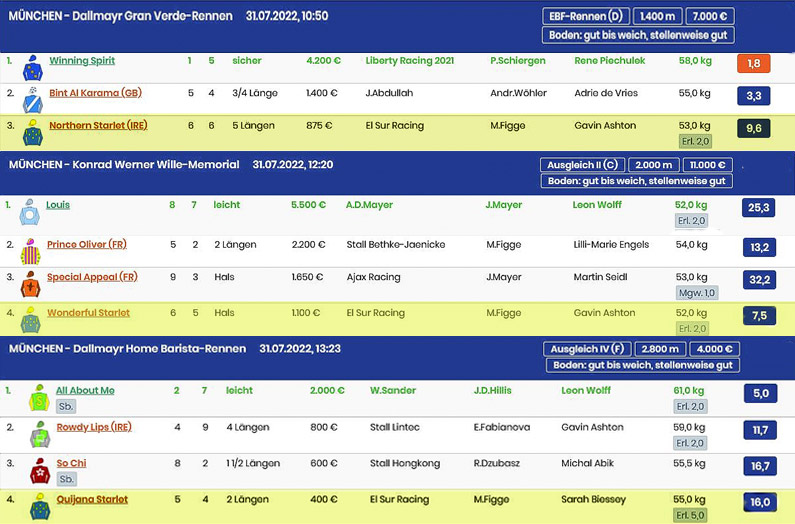Open the Wonderful Starlet horse link
The width and height of the screenshot is (795, 524).
click(89, 312)
